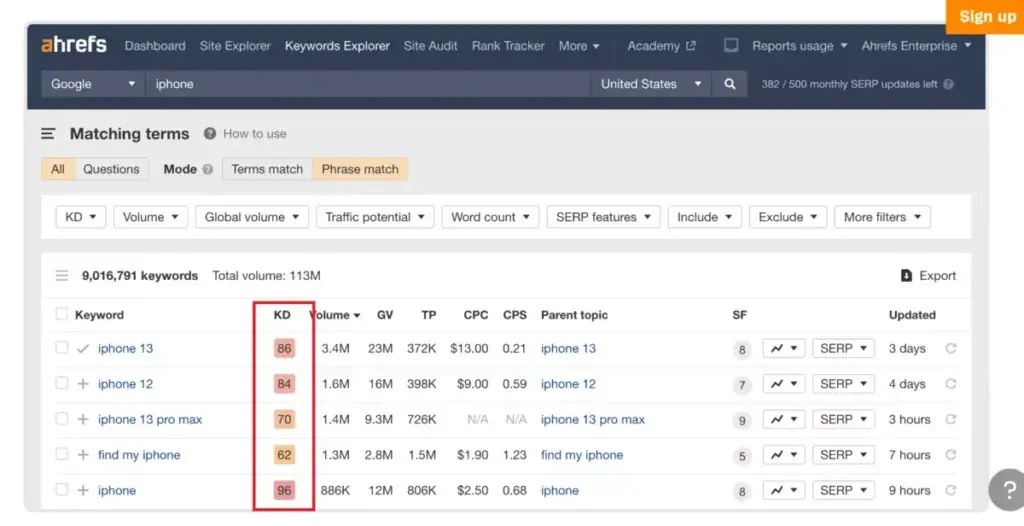Screen dimensions: 1024x526
Task: Refresh the iphone 13 pro max row
Action: 951,419
